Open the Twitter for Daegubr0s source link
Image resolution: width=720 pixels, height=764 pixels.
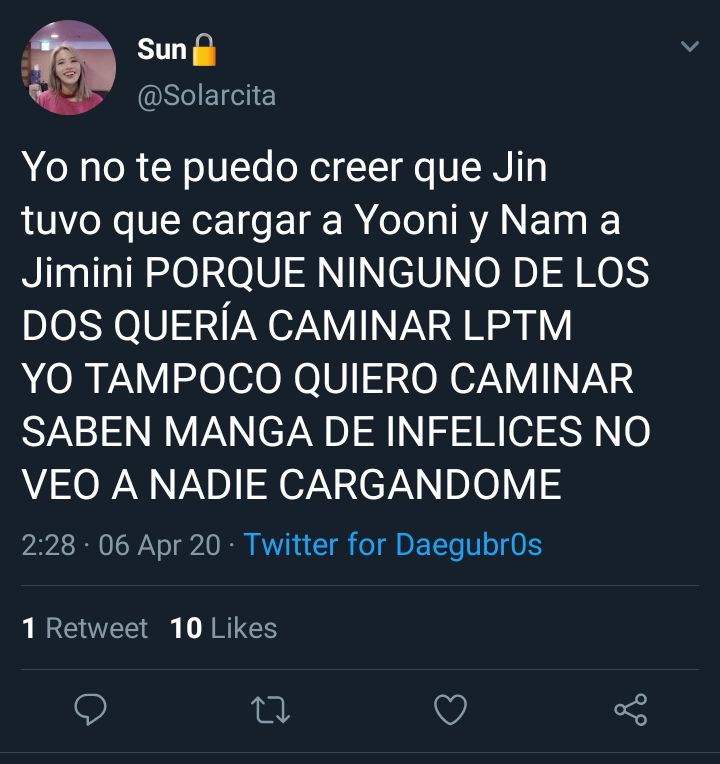point(393,544)
